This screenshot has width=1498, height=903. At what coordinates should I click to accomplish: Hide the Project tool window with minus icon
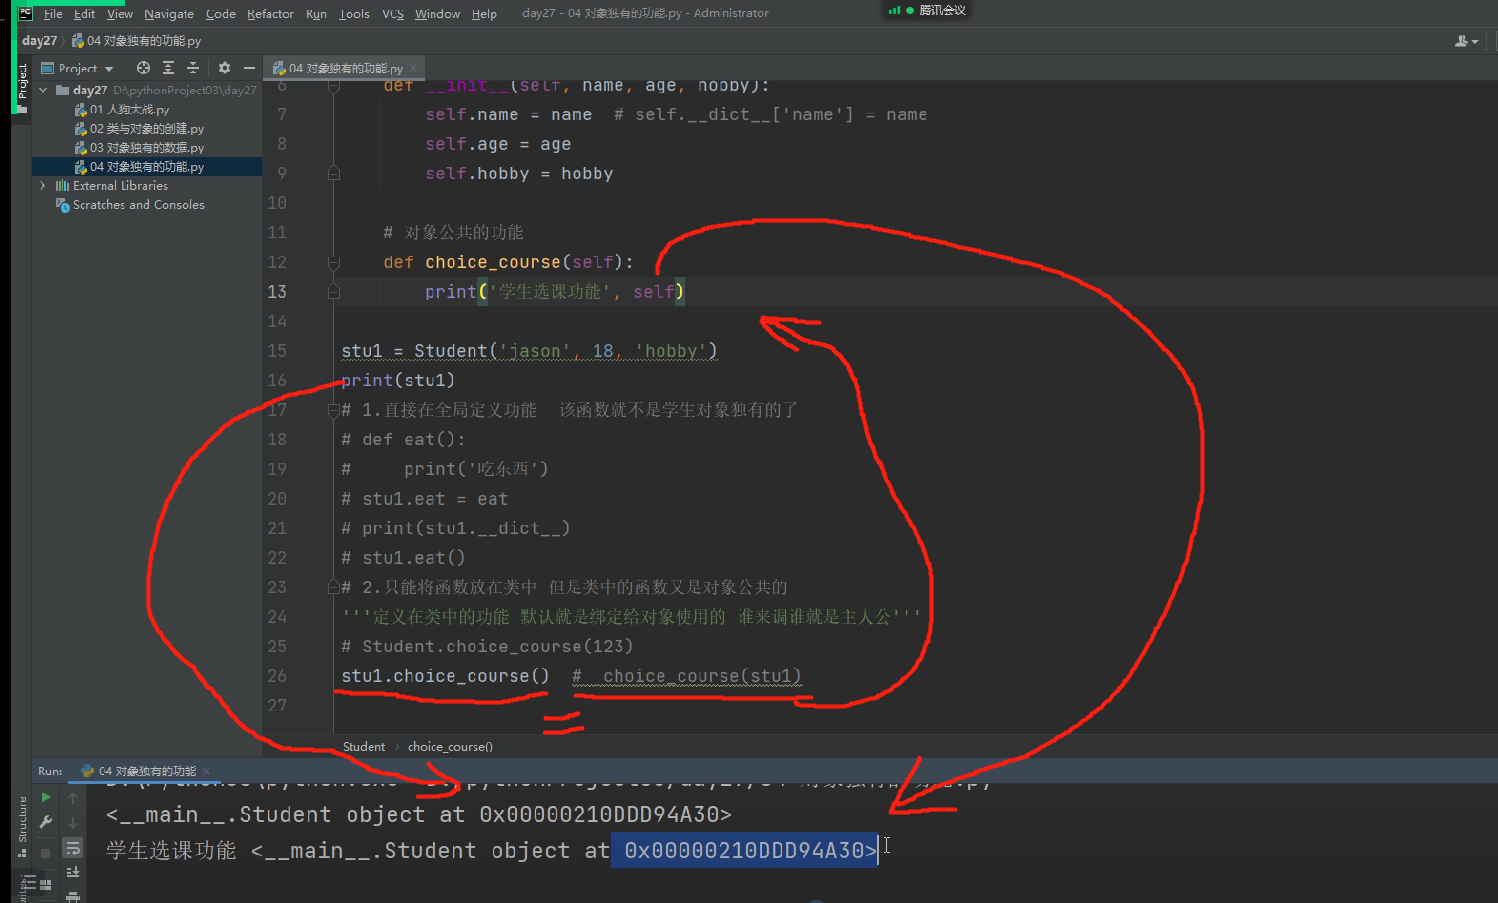point(249,68)
